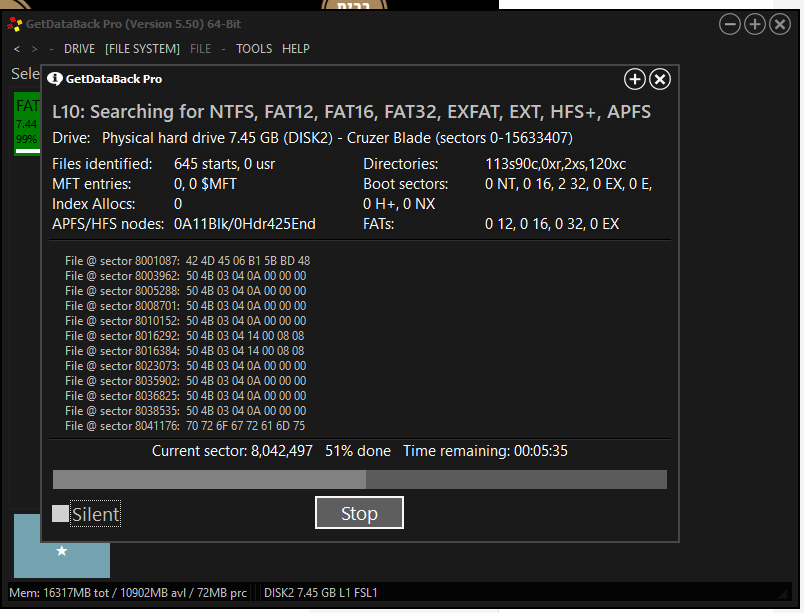Select row 'File @ sector 8041176'
This screenshot has width=804, height=613.
point(185,426)
